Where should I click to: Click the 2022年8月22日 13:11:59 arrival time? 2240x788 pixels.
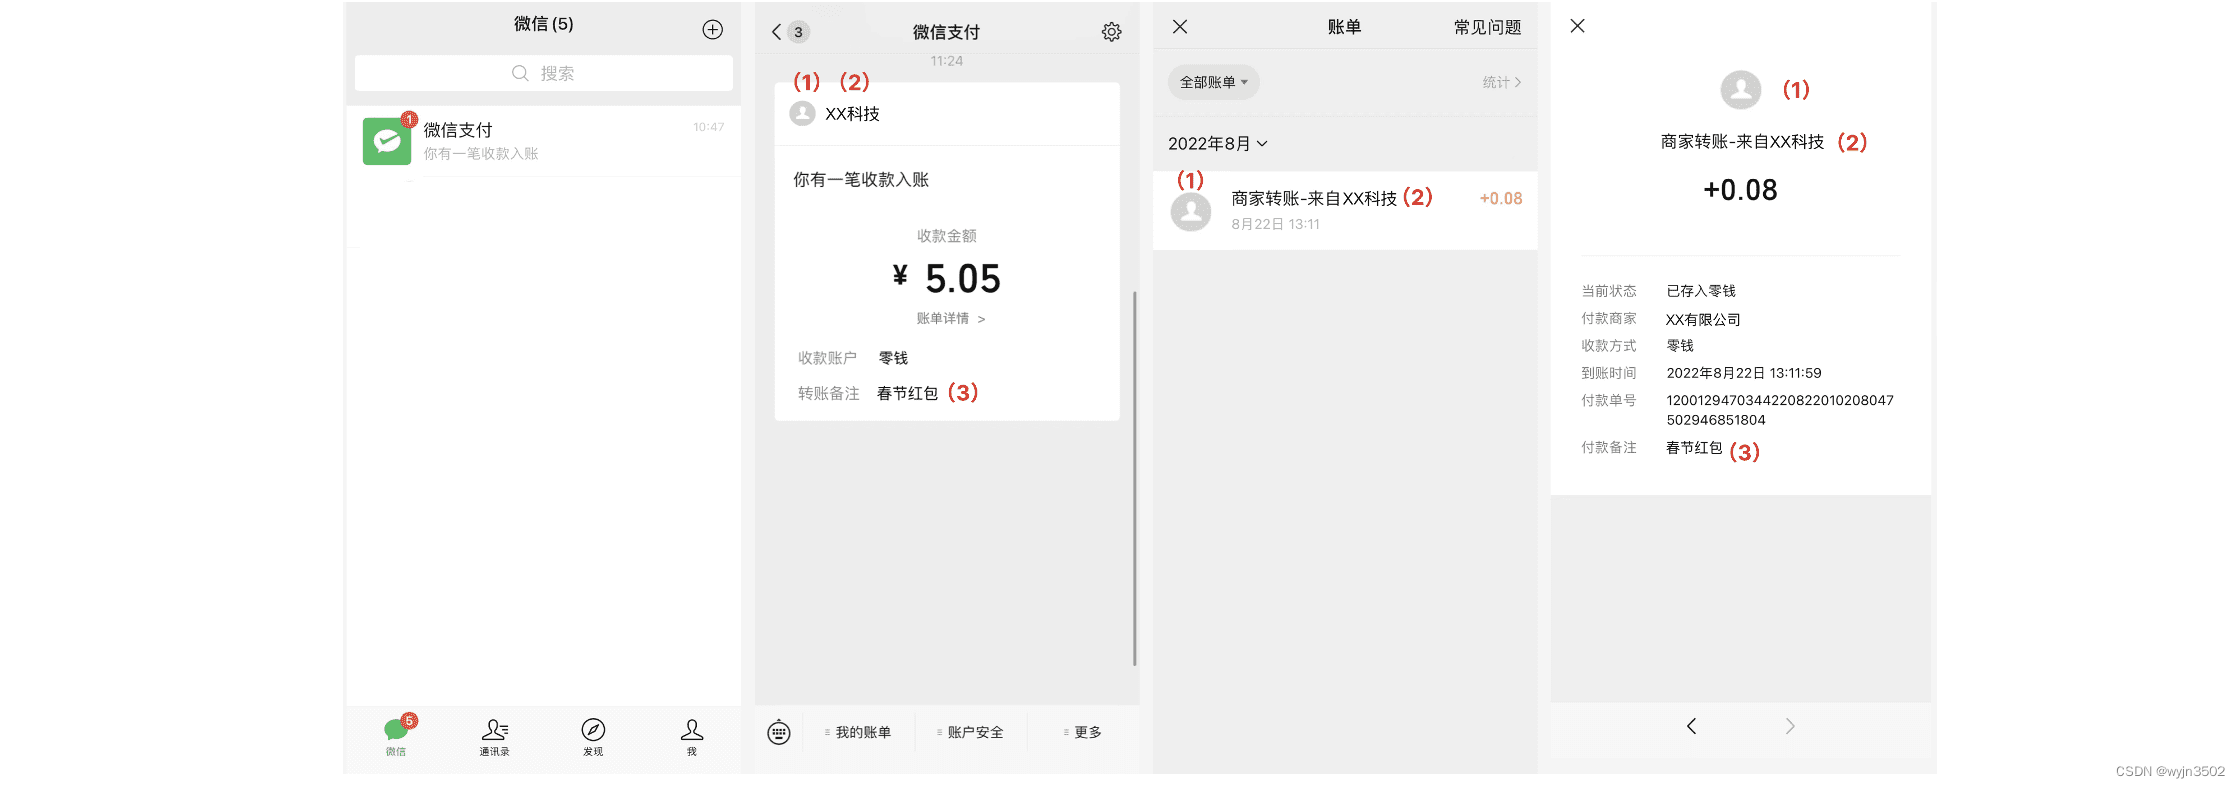tap(1743, 373)
